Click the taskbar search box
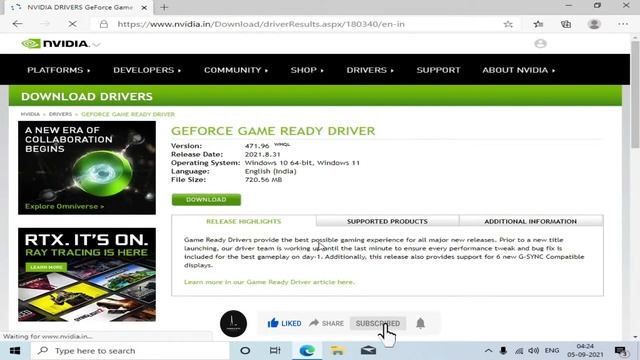 [x=131, y=351]
